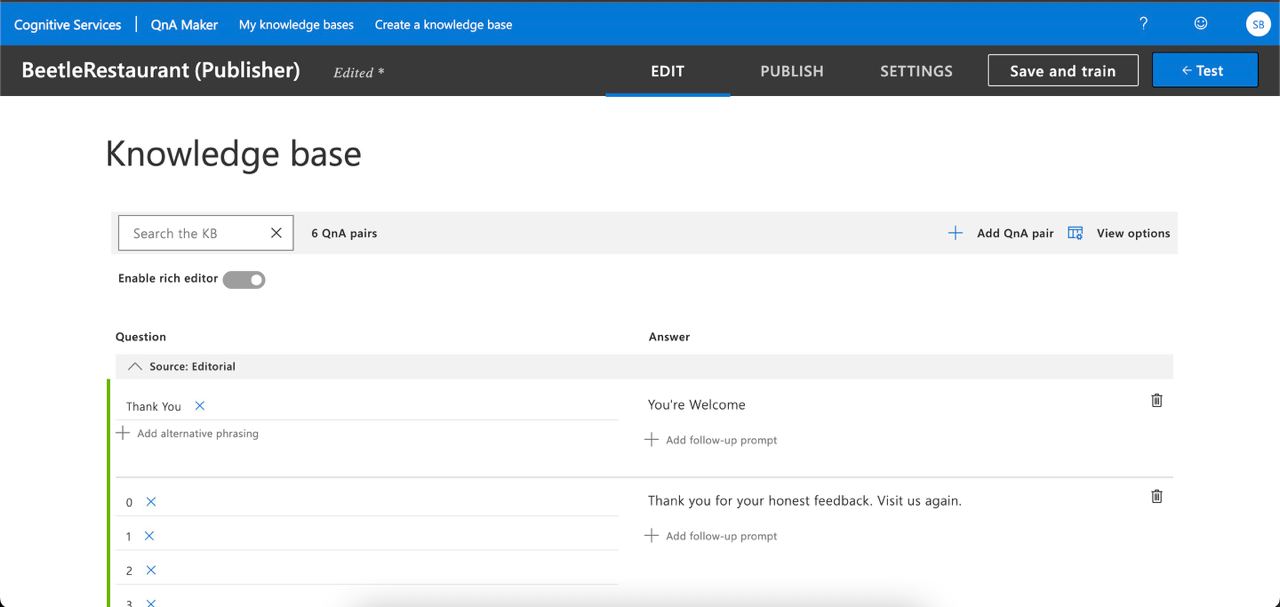Remove question phrasing 2
Viewport: 1280px width, 607px height.
(x=151, y=570)
